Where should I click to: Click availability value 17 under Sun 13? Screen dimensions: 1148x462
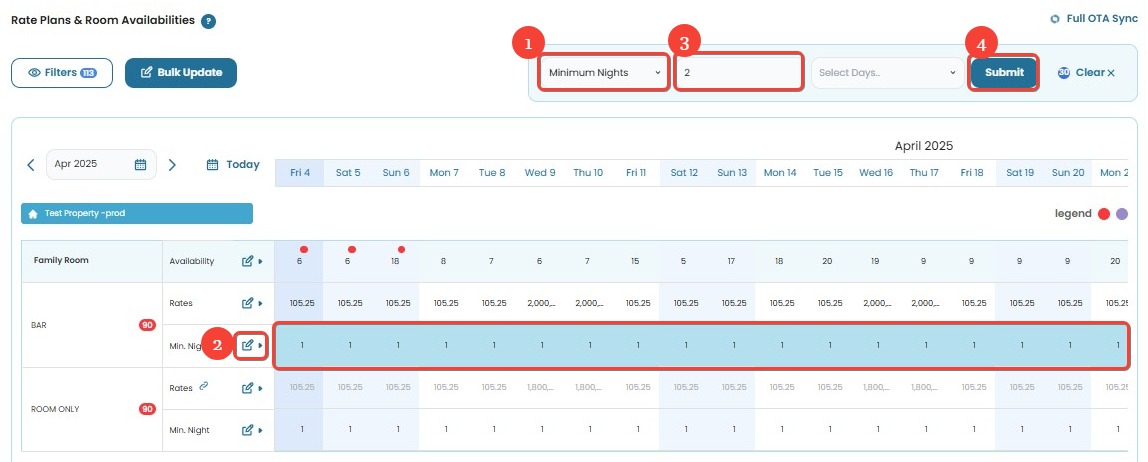click(731, 261)
